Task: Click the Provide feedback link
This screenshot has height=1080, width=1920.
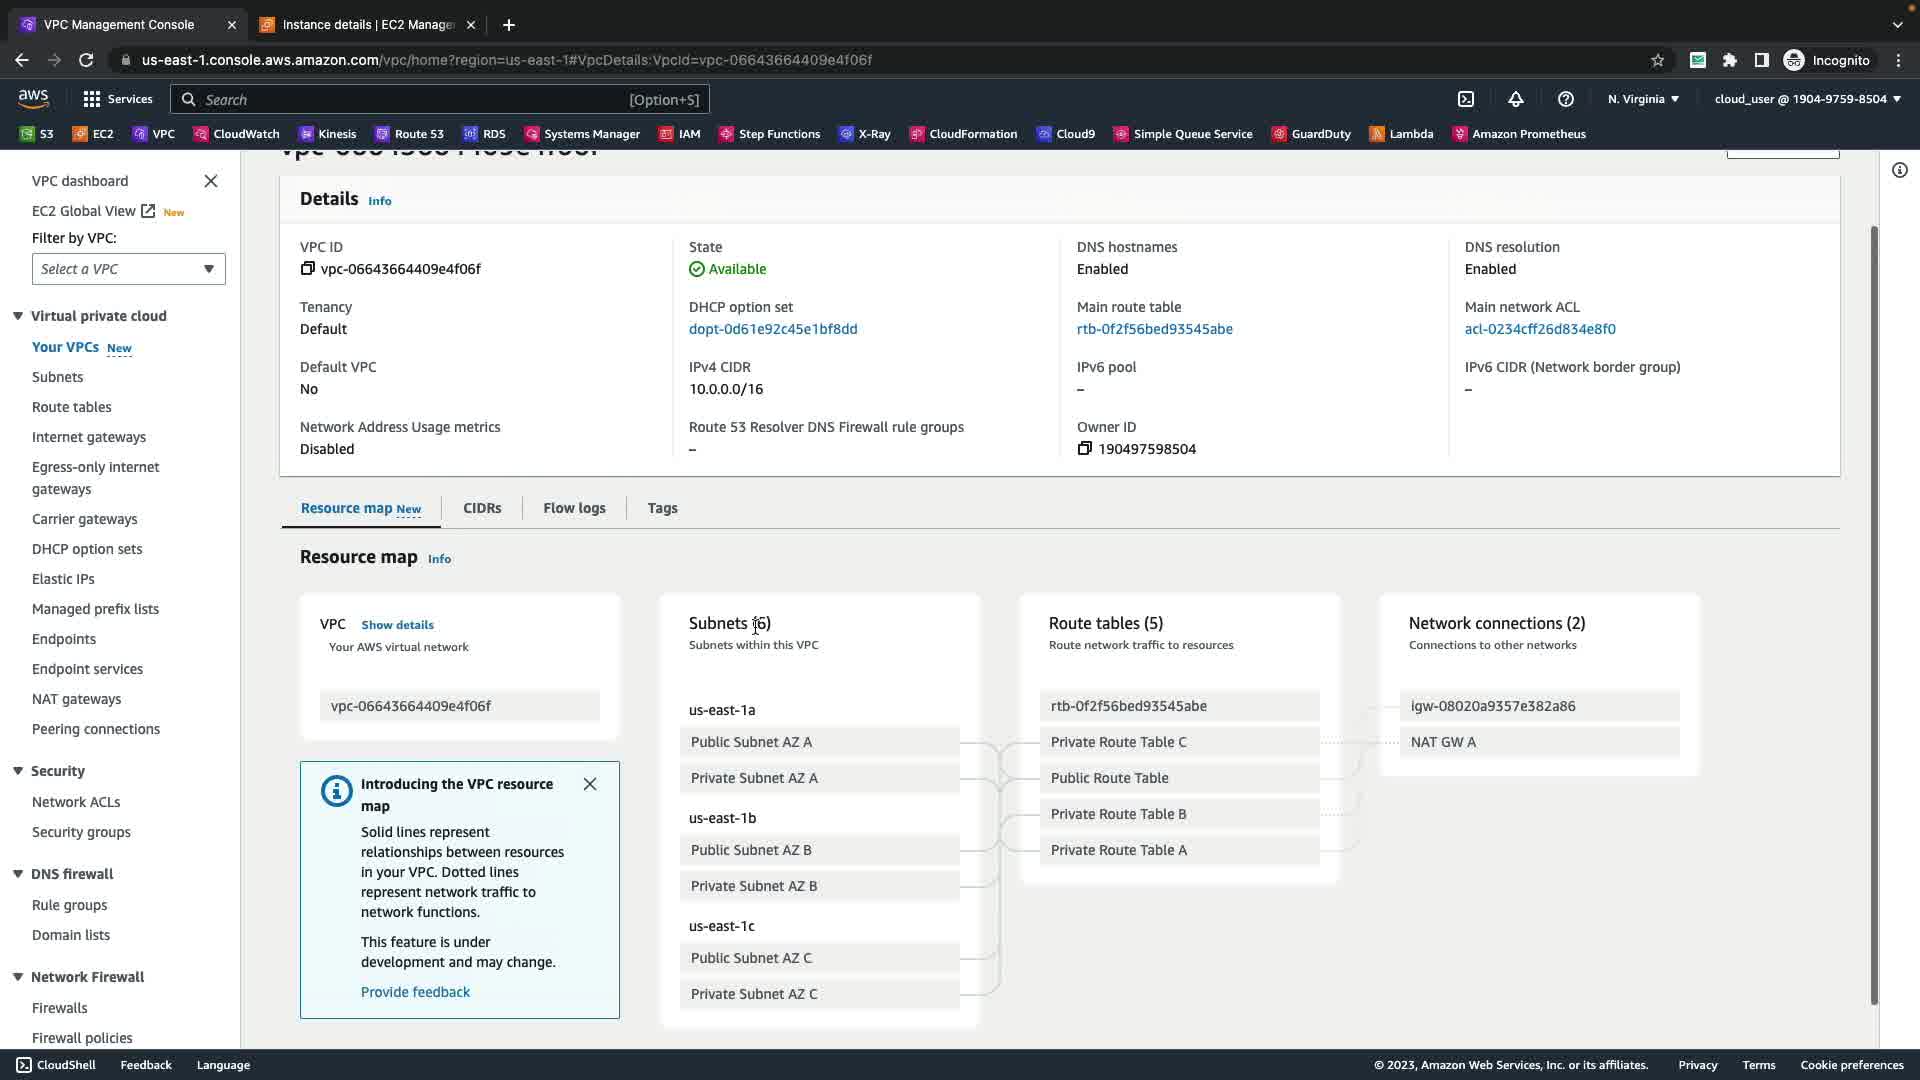Action: tap(415, 992)
